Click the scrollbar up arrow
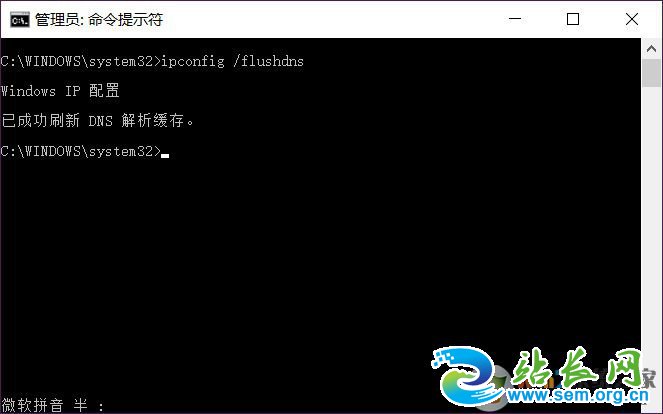 [x=651, y=49]
